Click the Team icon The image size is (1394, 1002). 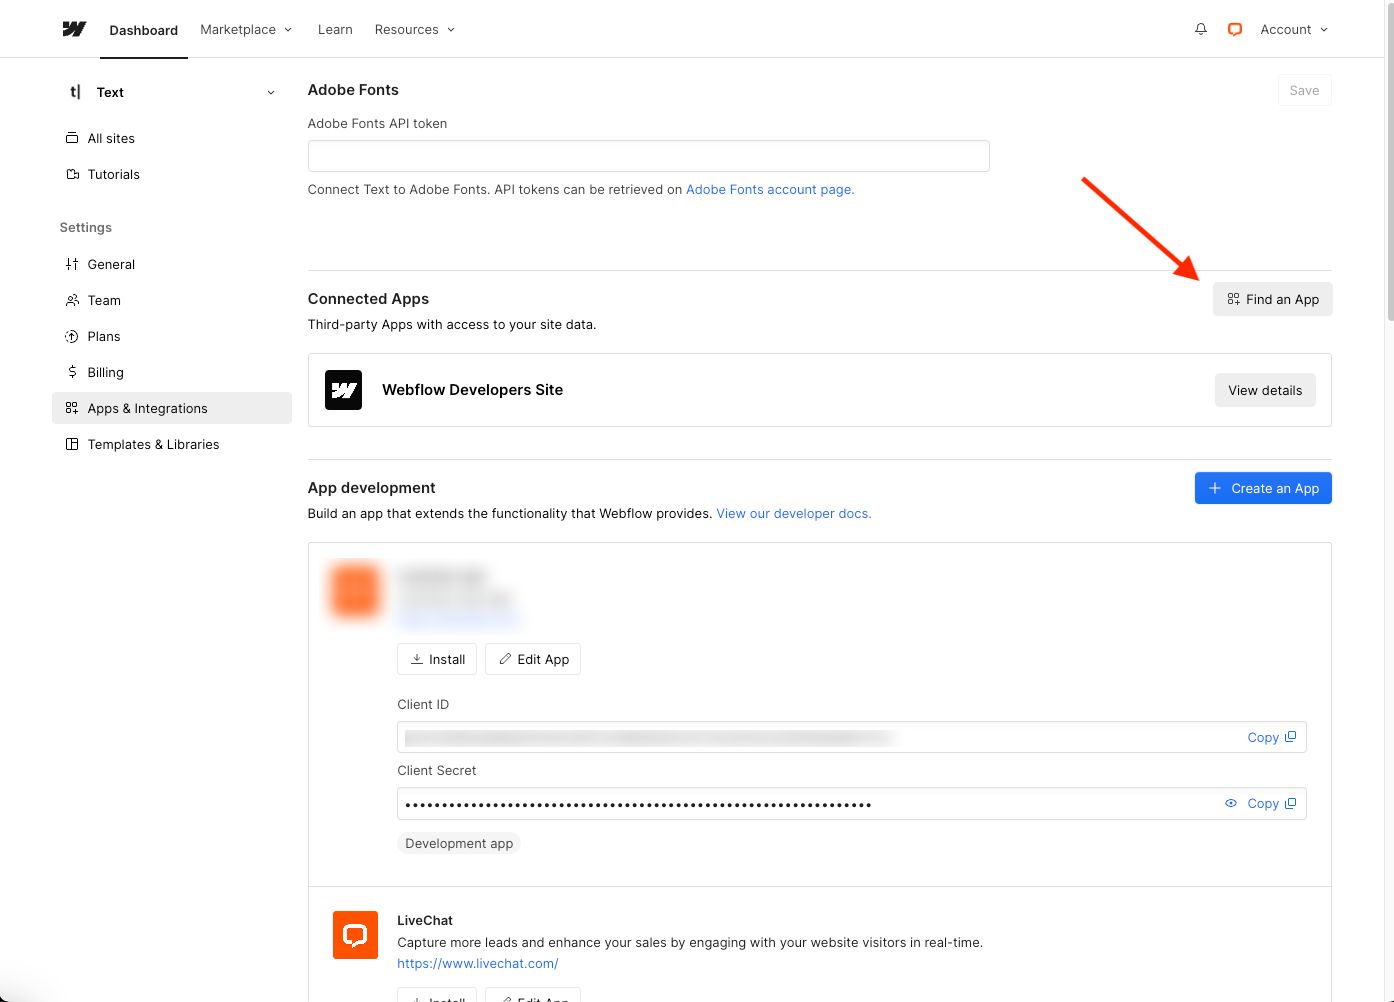pyautogui.click(x=72, y=300)
